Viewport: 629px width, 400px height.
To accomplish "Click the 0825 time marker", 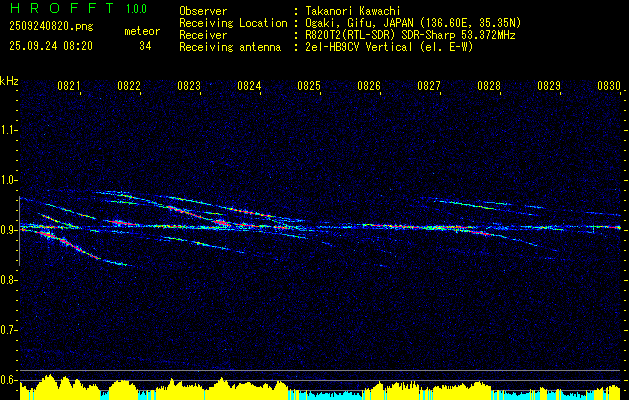I will pos(309,86).
